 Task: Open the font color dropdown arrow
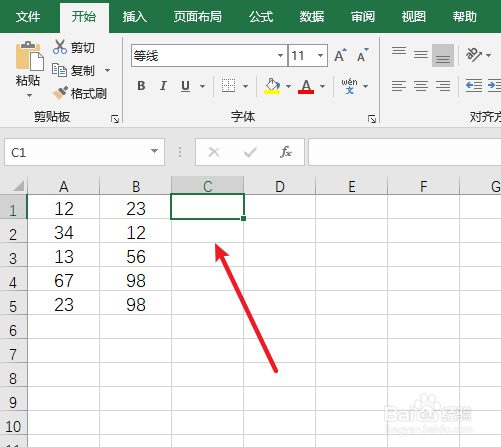pyautogui.click(x=322, y=86)
